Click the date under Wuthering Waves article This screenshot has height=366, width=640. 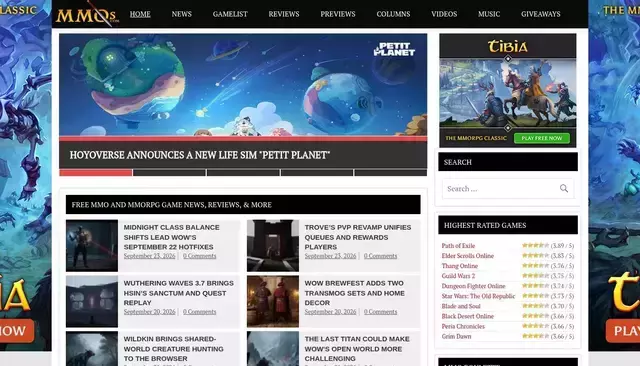(149, 312)
